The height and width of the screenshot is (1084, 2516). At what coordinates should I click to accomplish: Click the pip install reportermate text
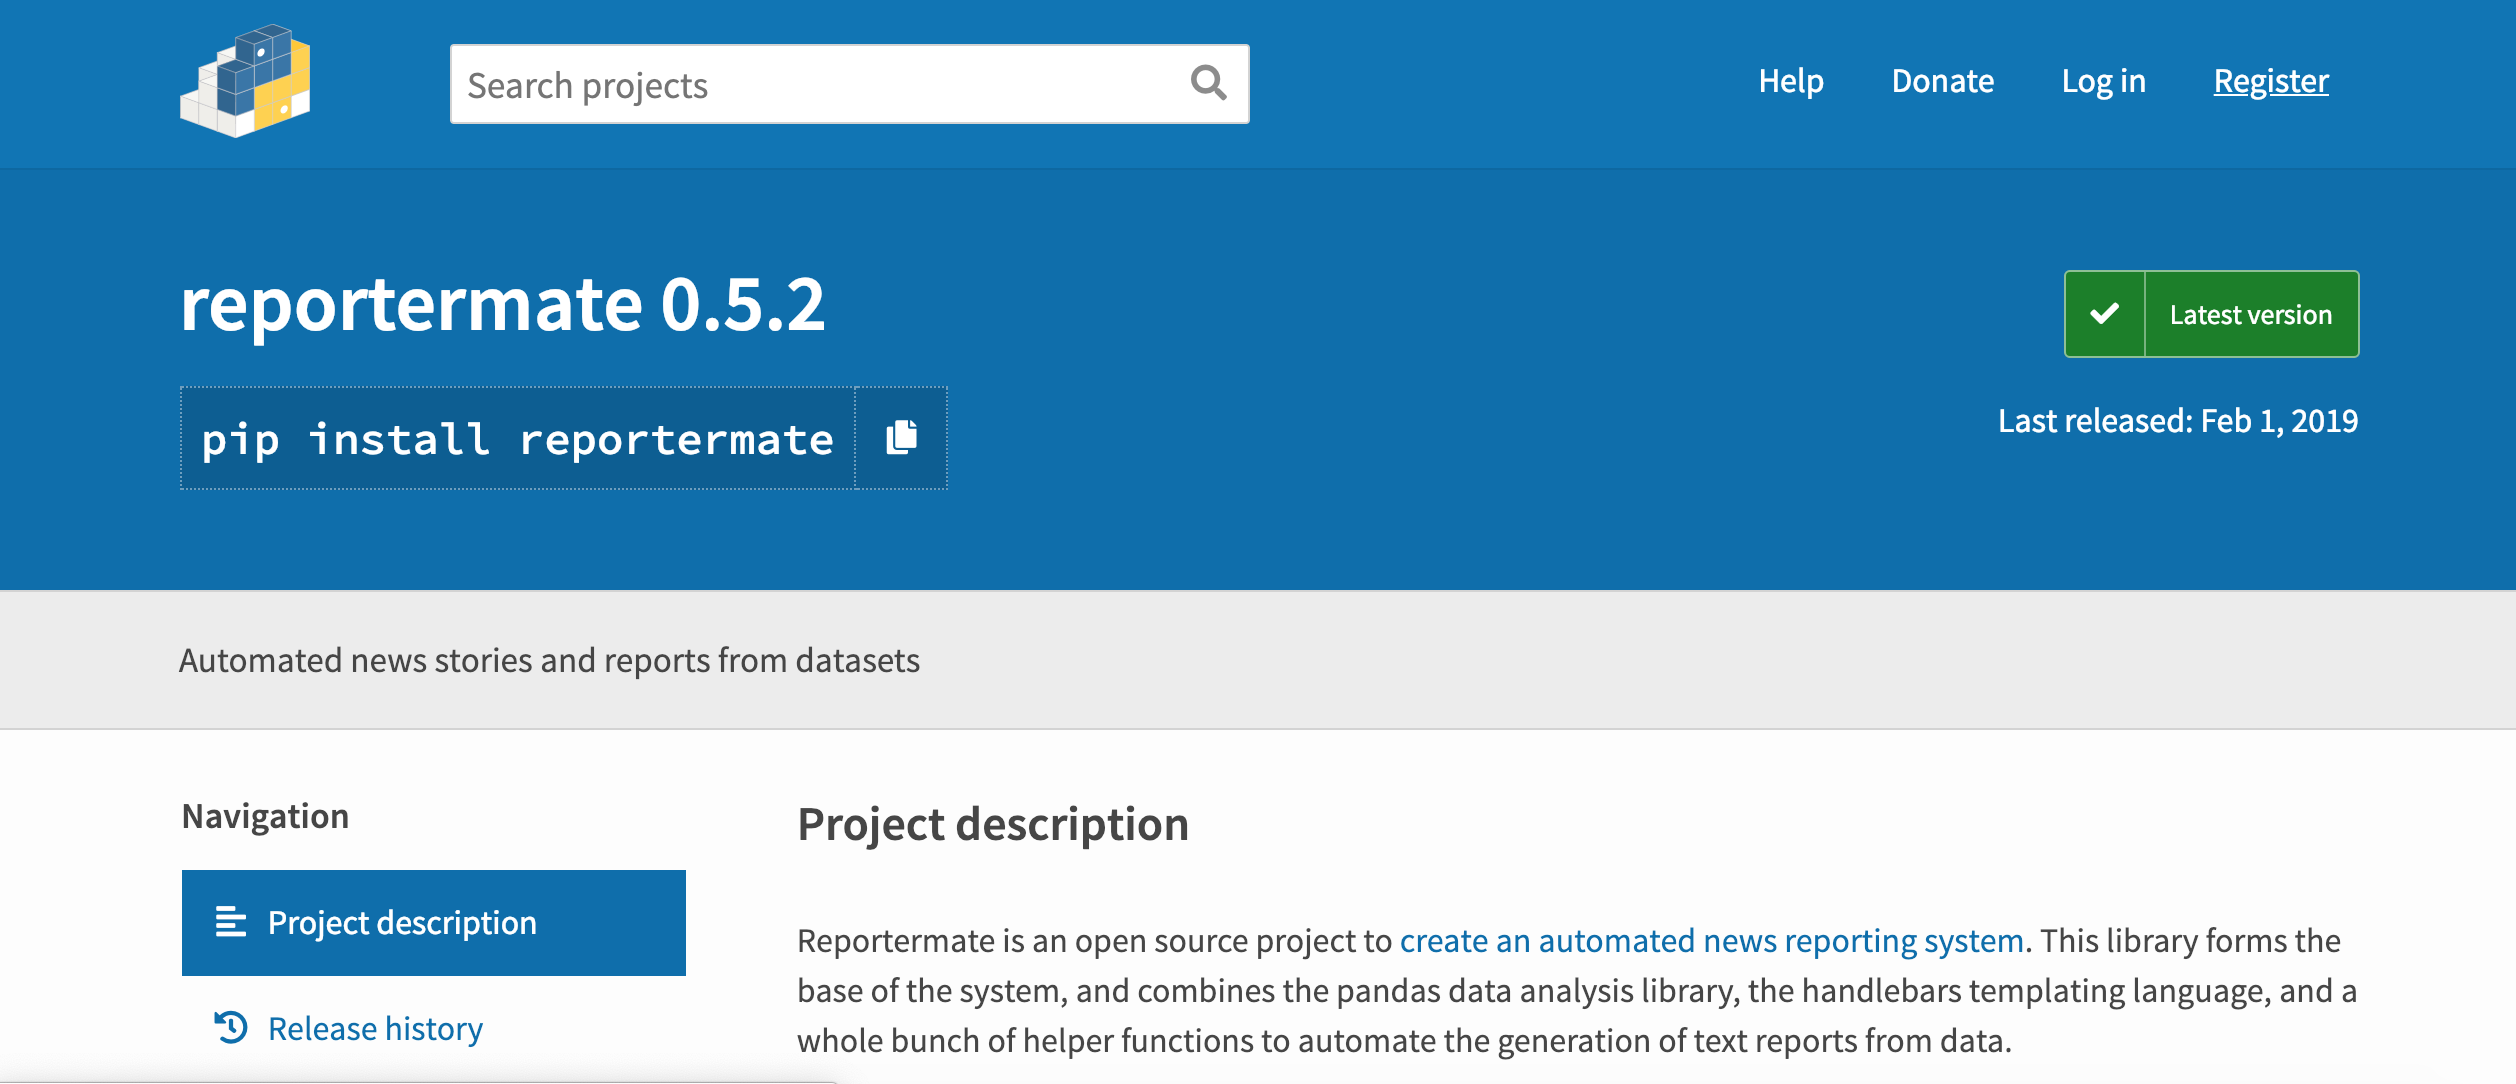click(x=517, y=440)
